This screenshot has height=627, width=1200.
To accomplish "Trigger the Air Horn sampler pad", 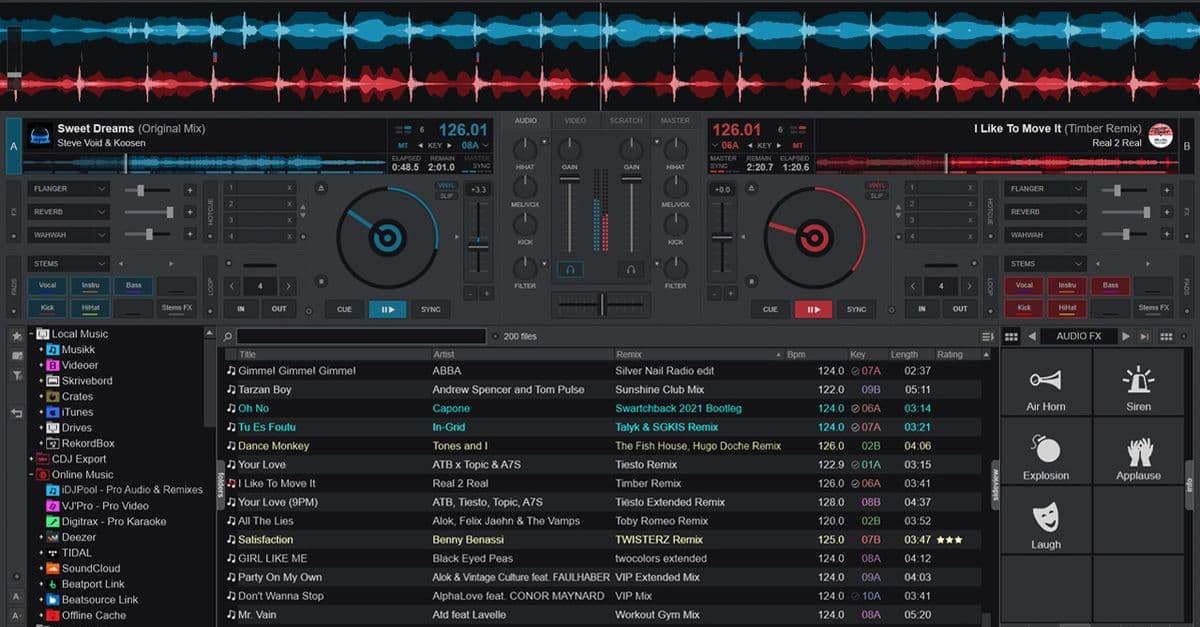I will (1046, 385).
